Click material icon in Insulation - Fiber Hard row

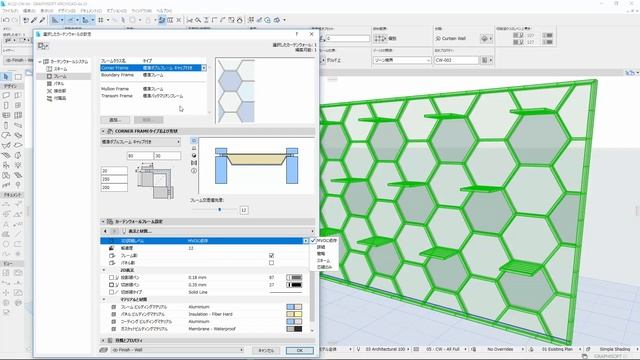(113, 314)
